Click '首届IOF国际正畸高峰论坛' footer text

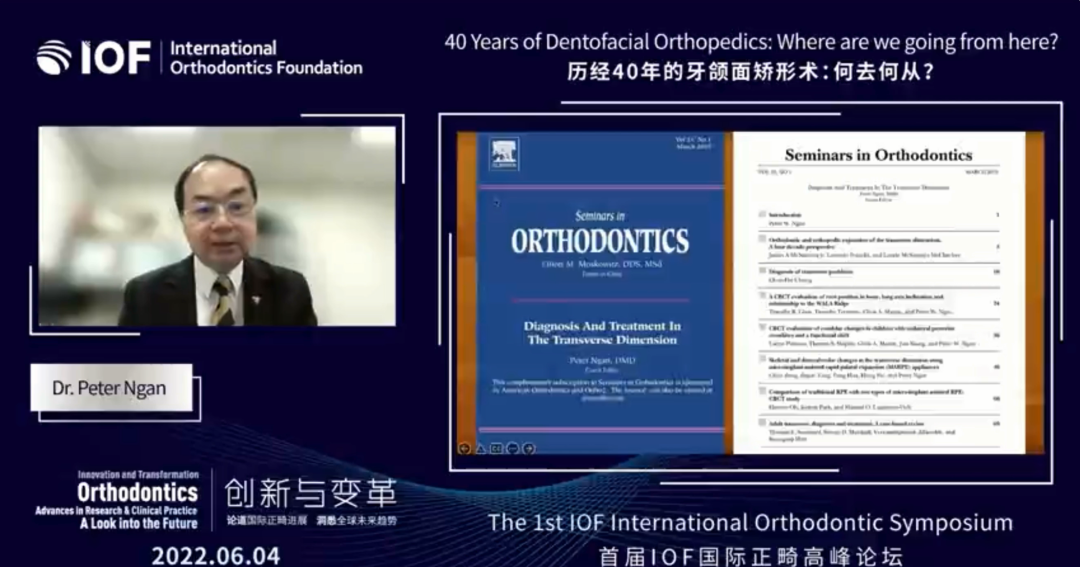point(750,556)
